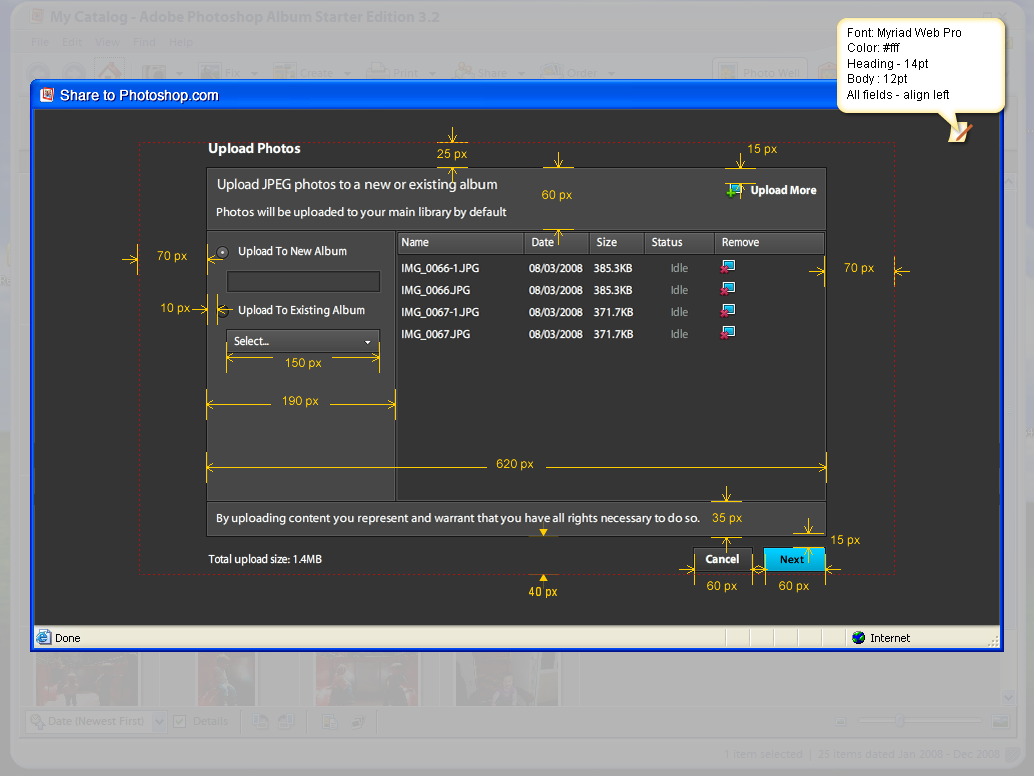Select file row 'IMG_0067.JPG'
Screen dimensions: 1034x777
coord(610,334)
